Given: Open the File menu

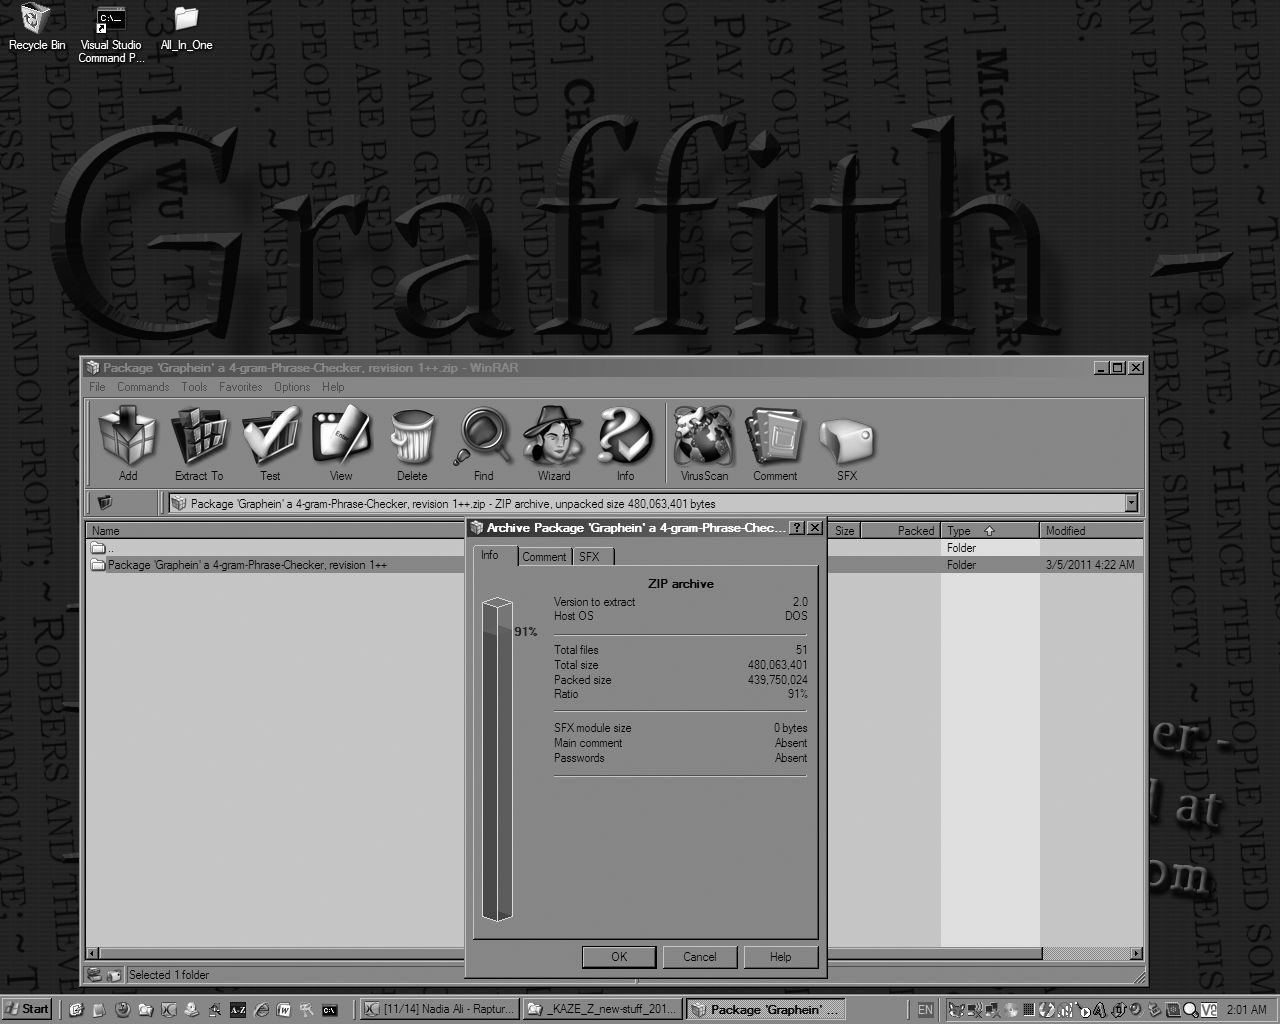Looking at the screenshot, I should click(97, 387).
